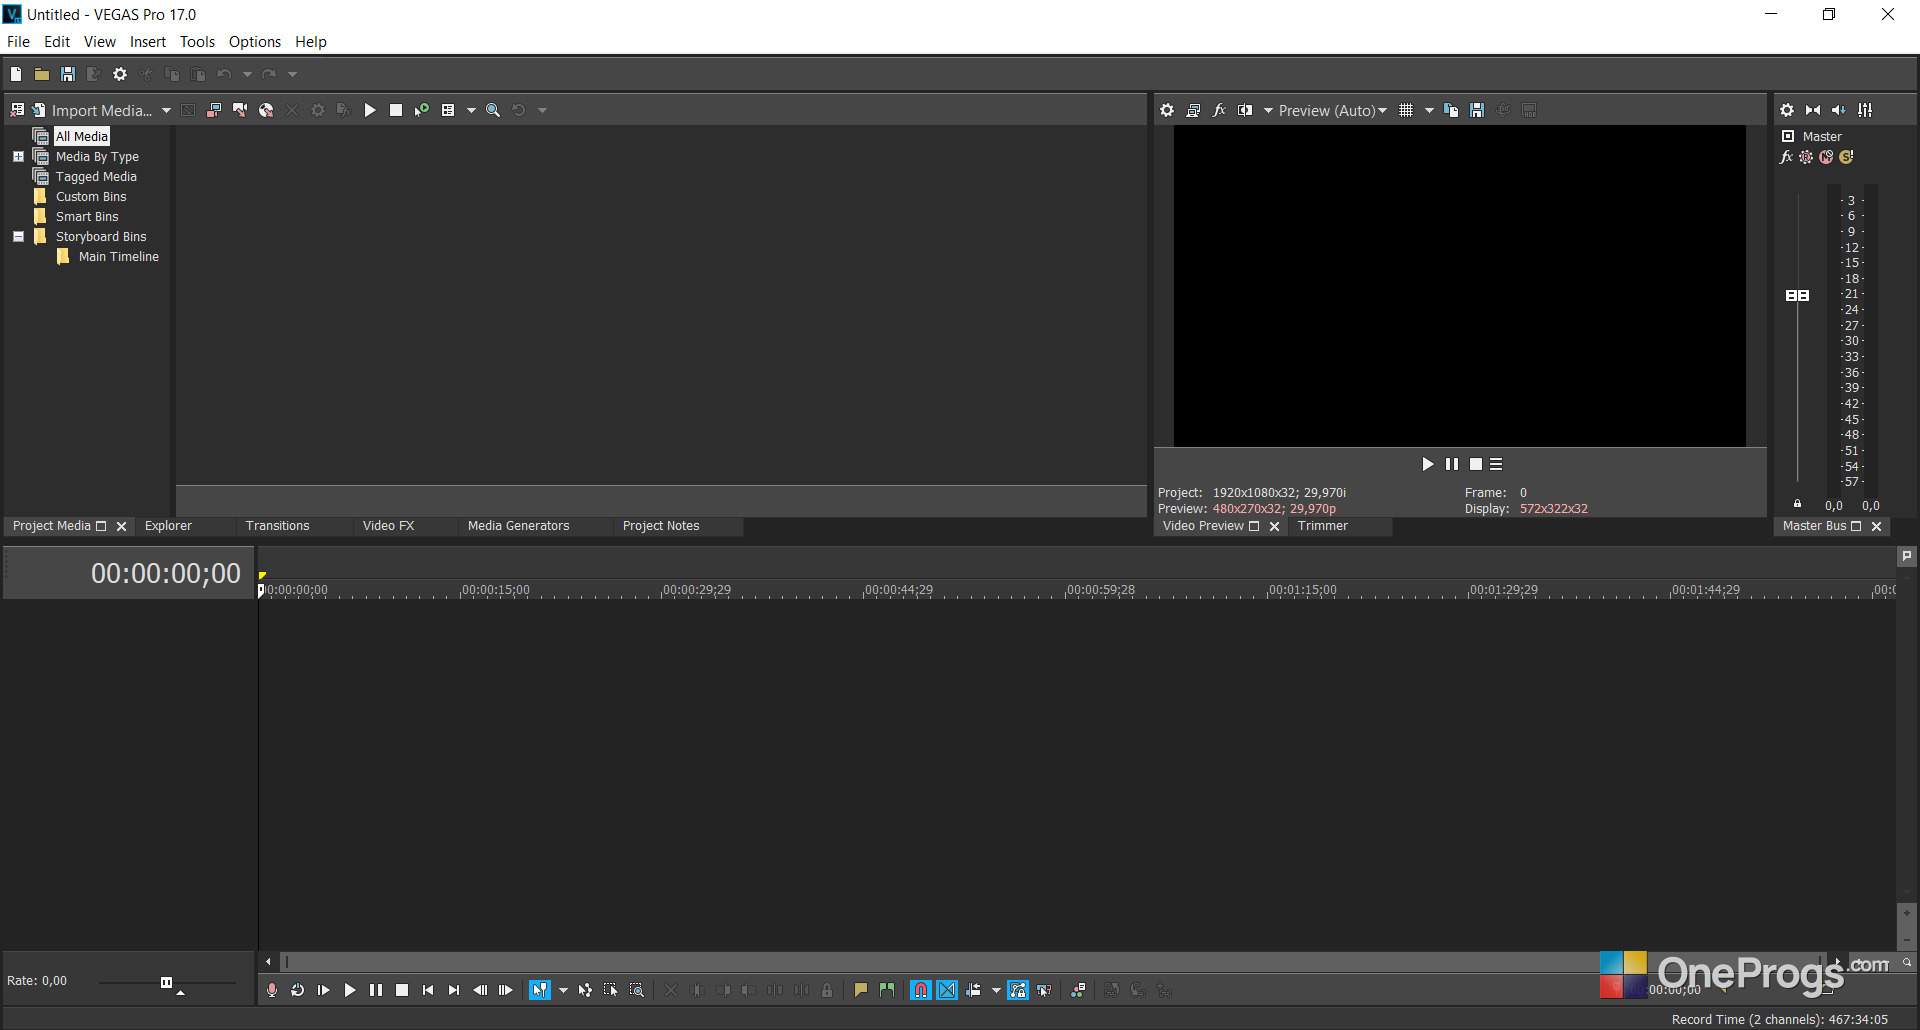Click the search media magnifier icon
The width and height of the screenshot is (1920, 1030).
click(x=493, y=110)
